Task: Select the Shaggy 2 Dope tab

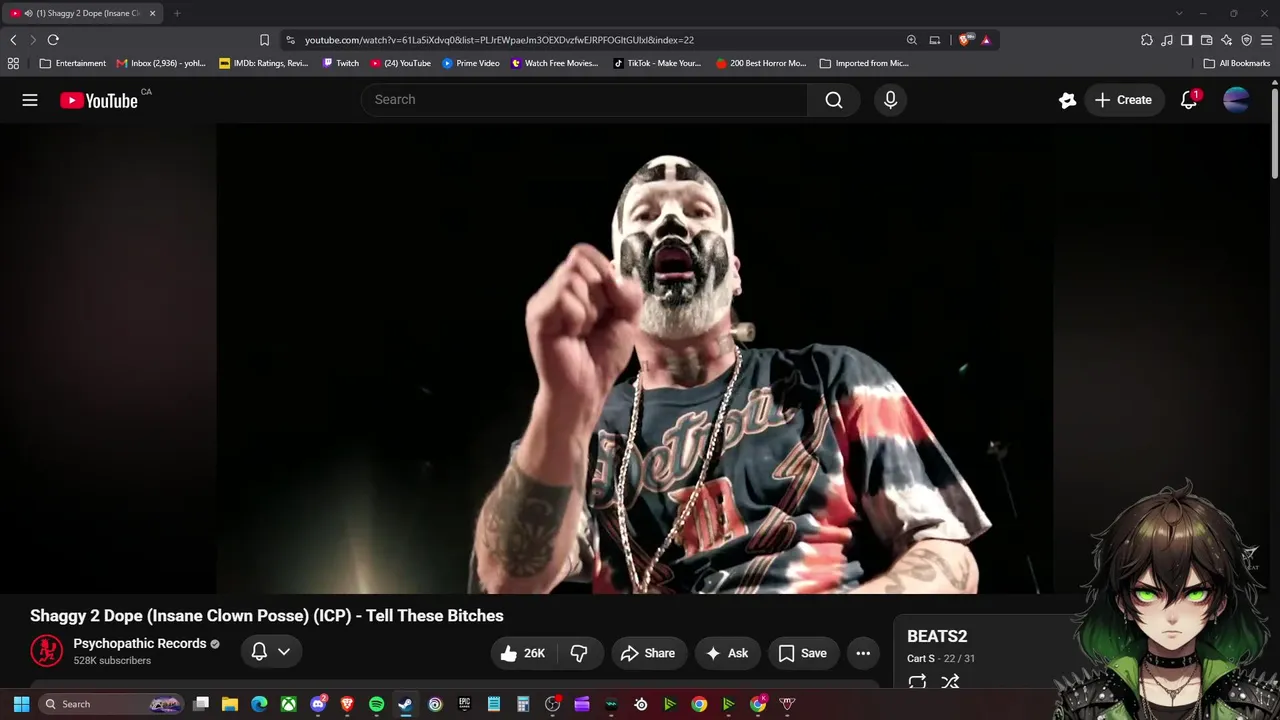Action: click(84, 13)
